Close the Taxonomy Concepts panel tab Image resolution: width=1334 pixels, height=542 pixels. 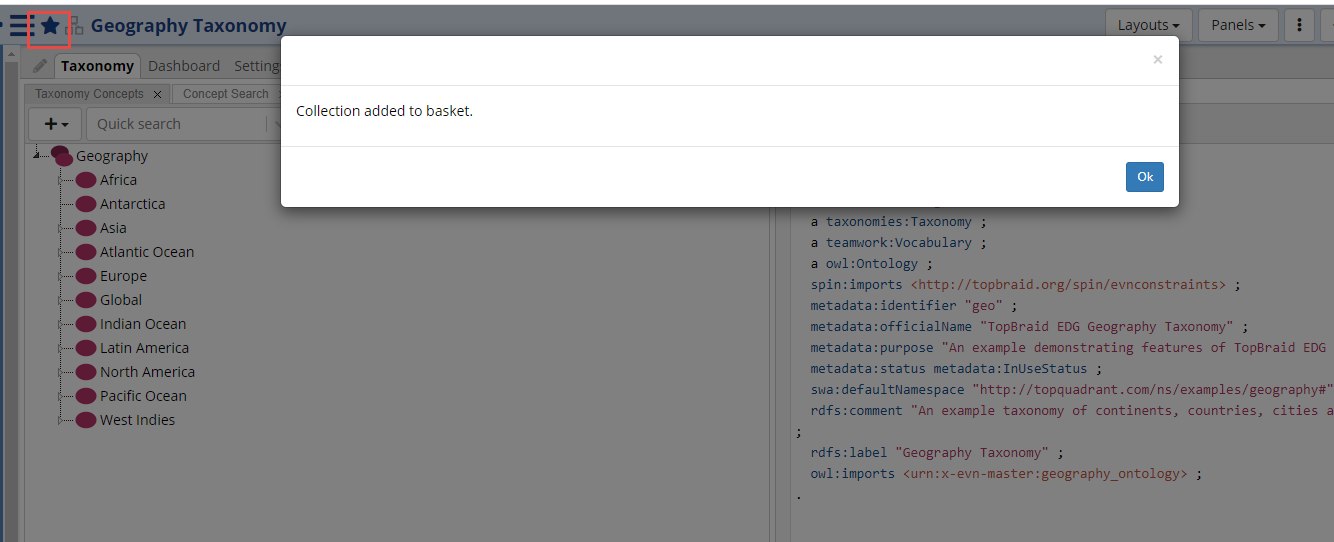click(x=157, y=94)
